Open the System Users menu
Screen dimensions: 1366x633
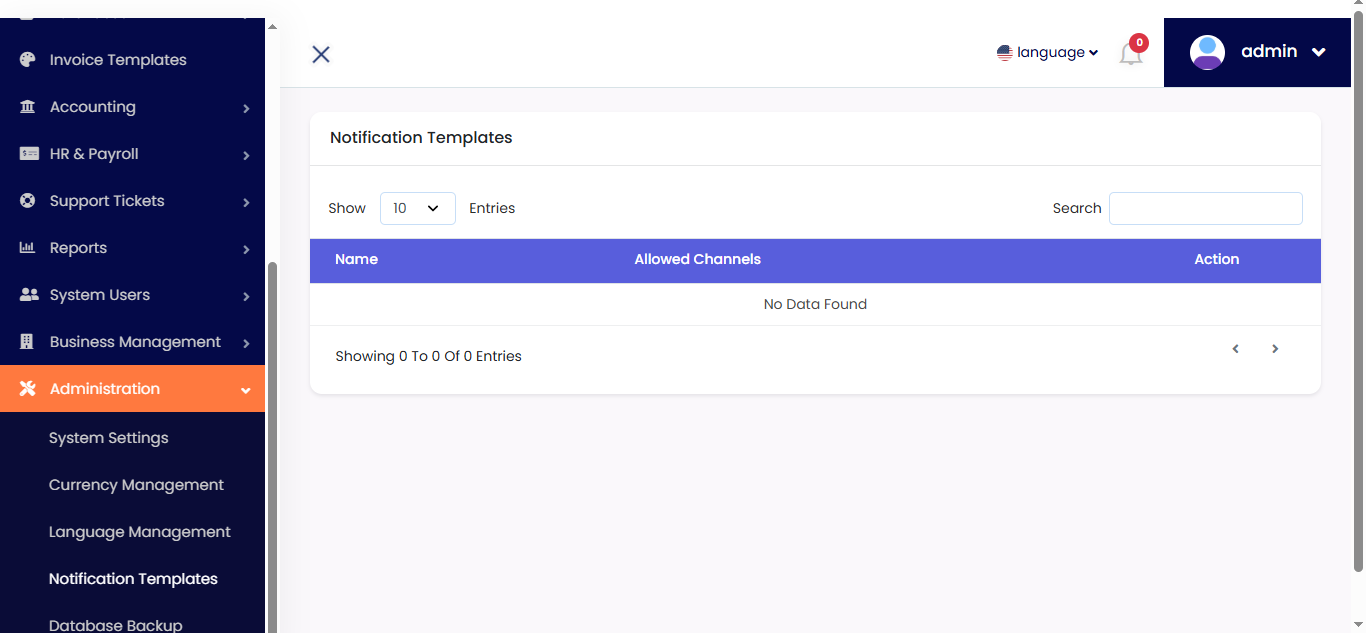(132, 295)
